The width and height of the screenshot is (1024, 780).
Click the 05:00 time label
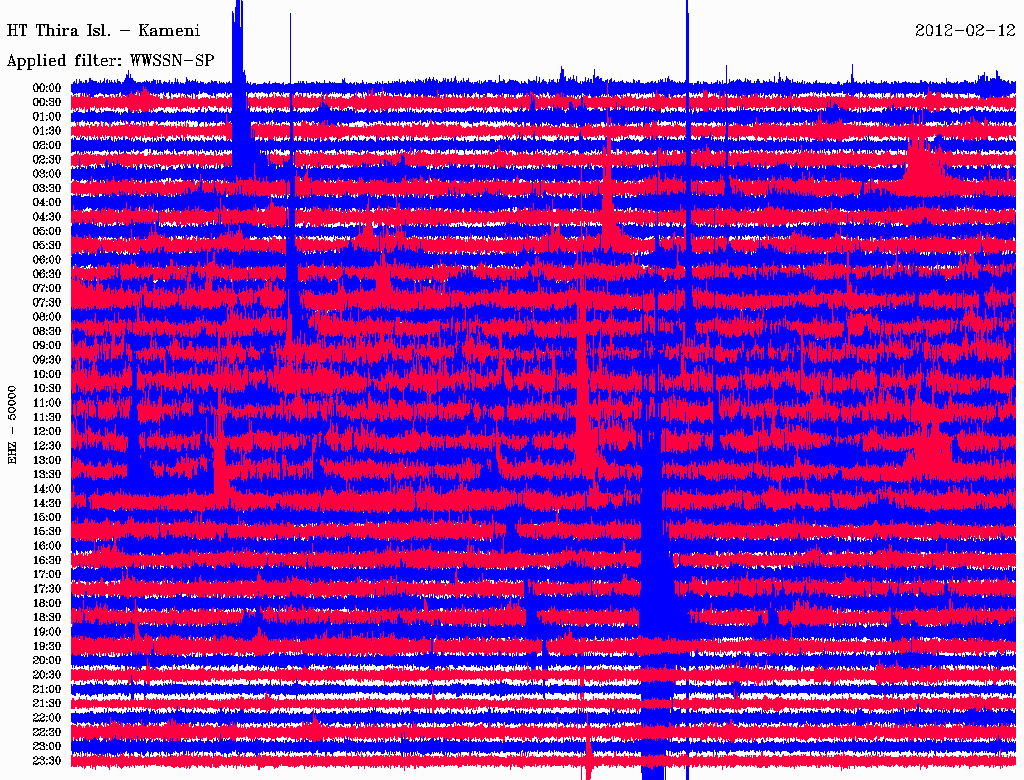click(x=47, y=231)
